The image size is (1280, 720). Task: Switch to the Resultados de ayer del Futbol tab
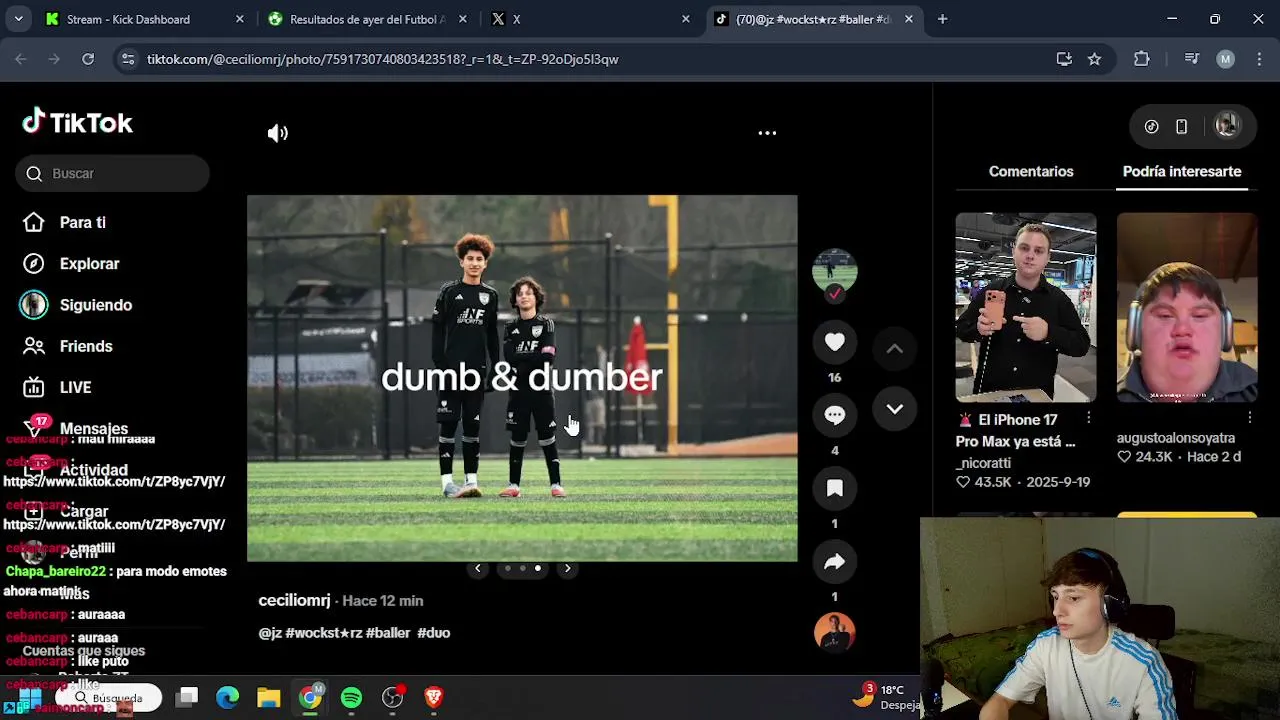point(366,19)
